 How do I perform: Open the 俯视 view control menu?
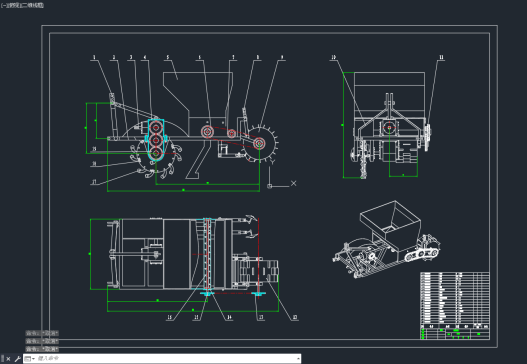click(x=15, y=5)
